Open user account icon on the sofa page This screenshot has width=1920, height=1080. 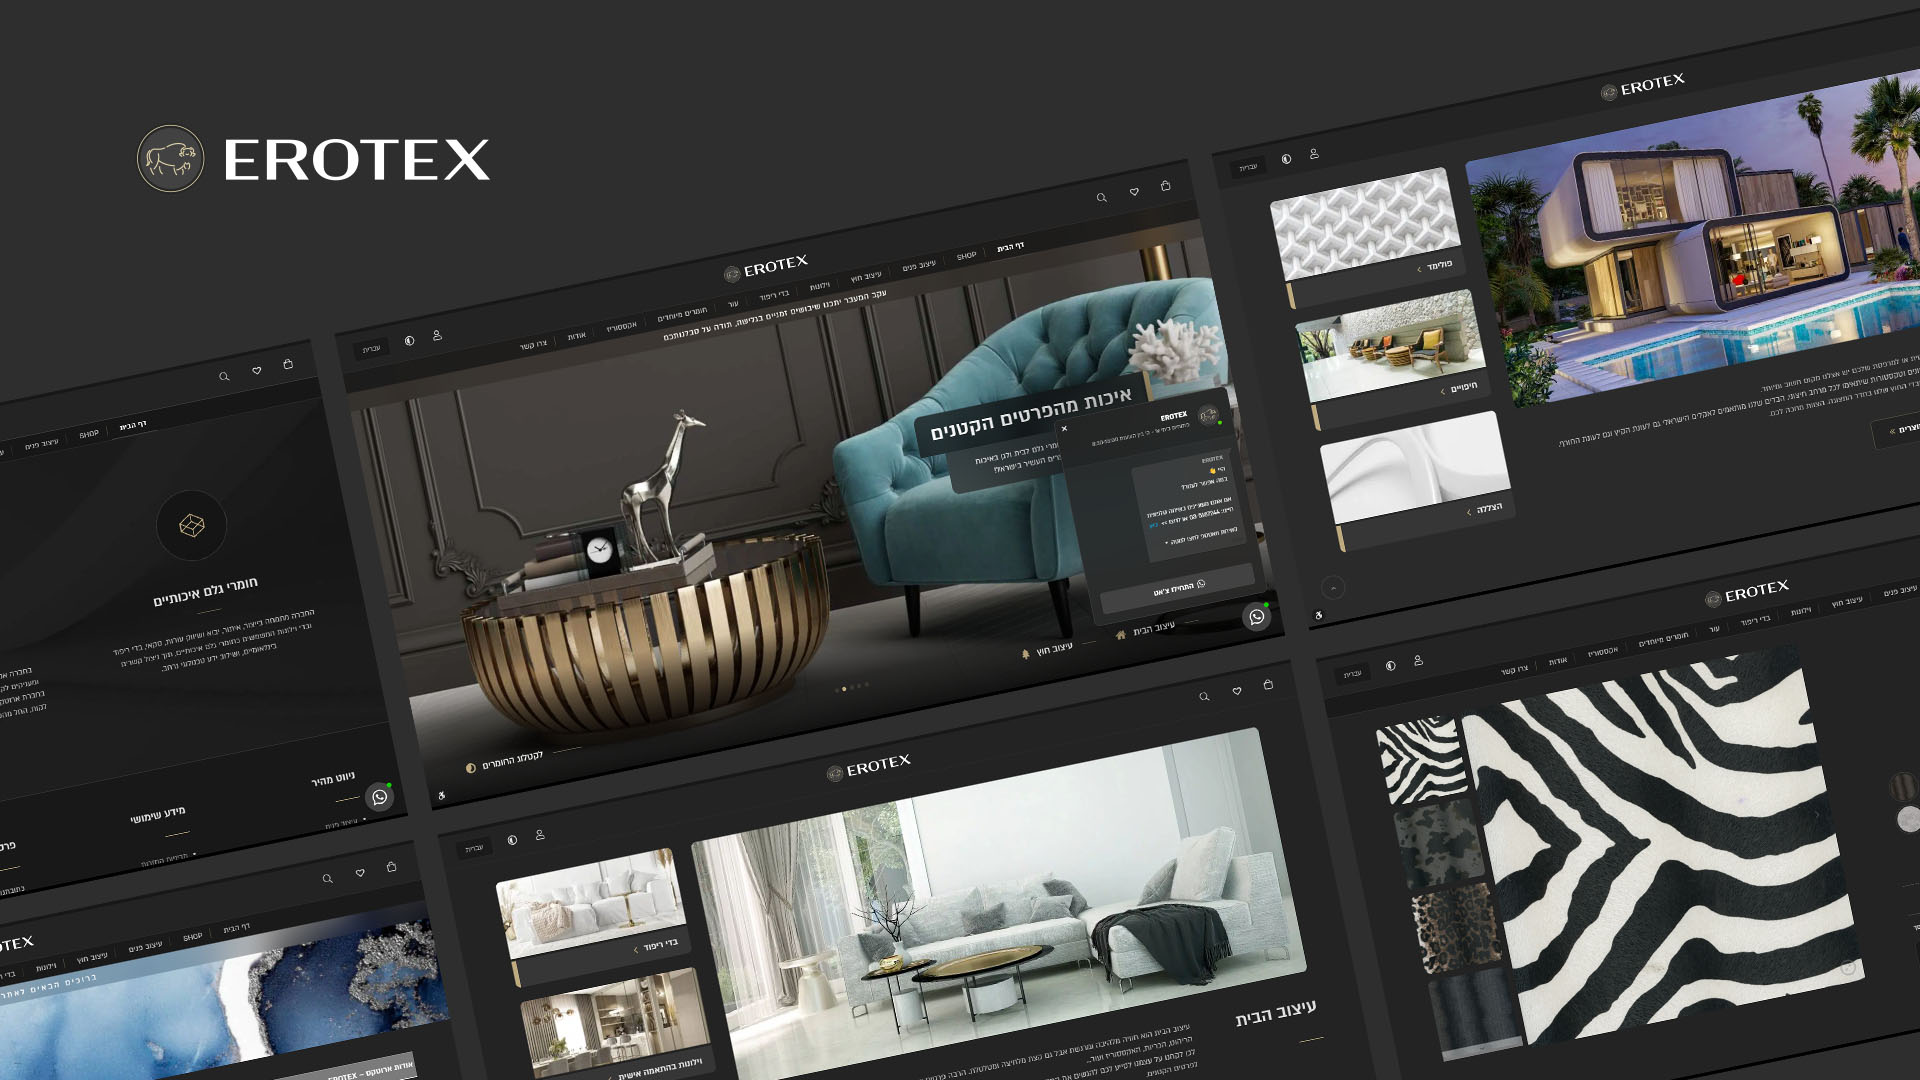point(540,835)
